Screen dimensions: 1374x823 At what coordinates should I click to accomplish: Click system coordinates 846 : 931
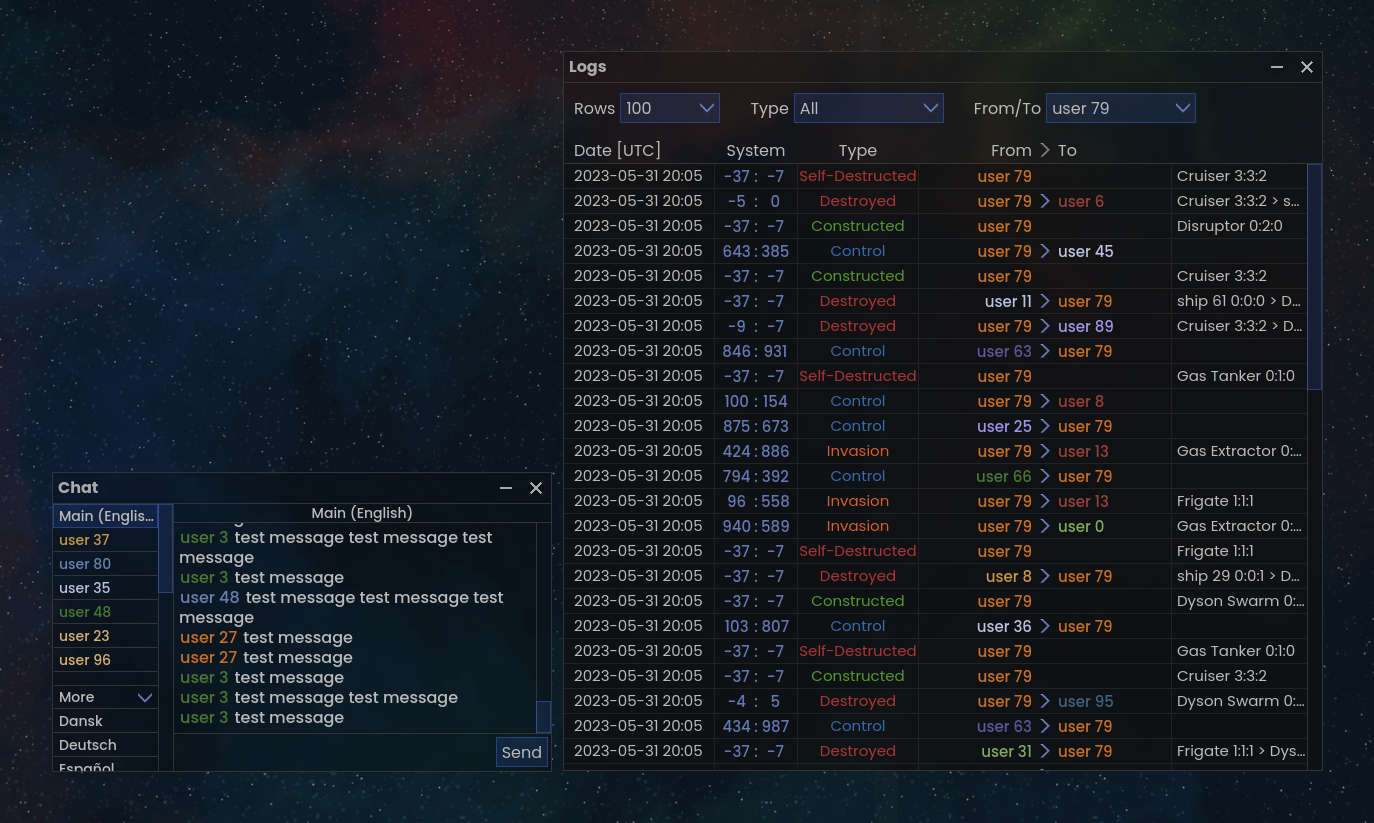756,351
